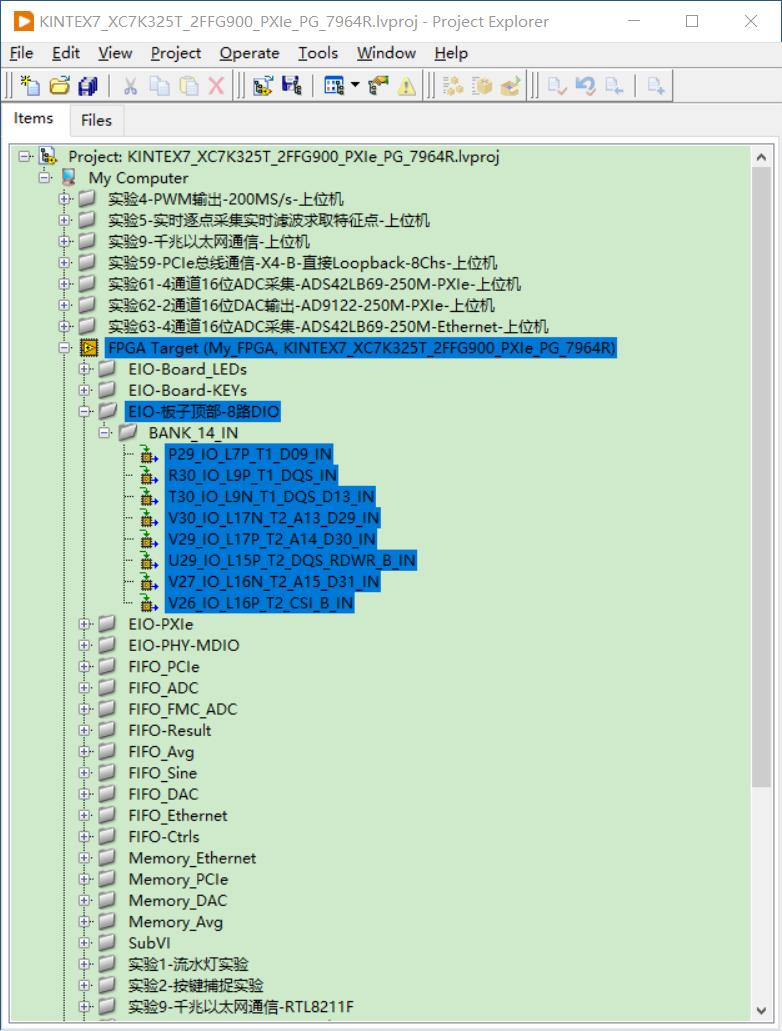Screen dimensions: 782x1031
Task: Click the Add to project toolbar icon
Action: click(x=262, y=85)
